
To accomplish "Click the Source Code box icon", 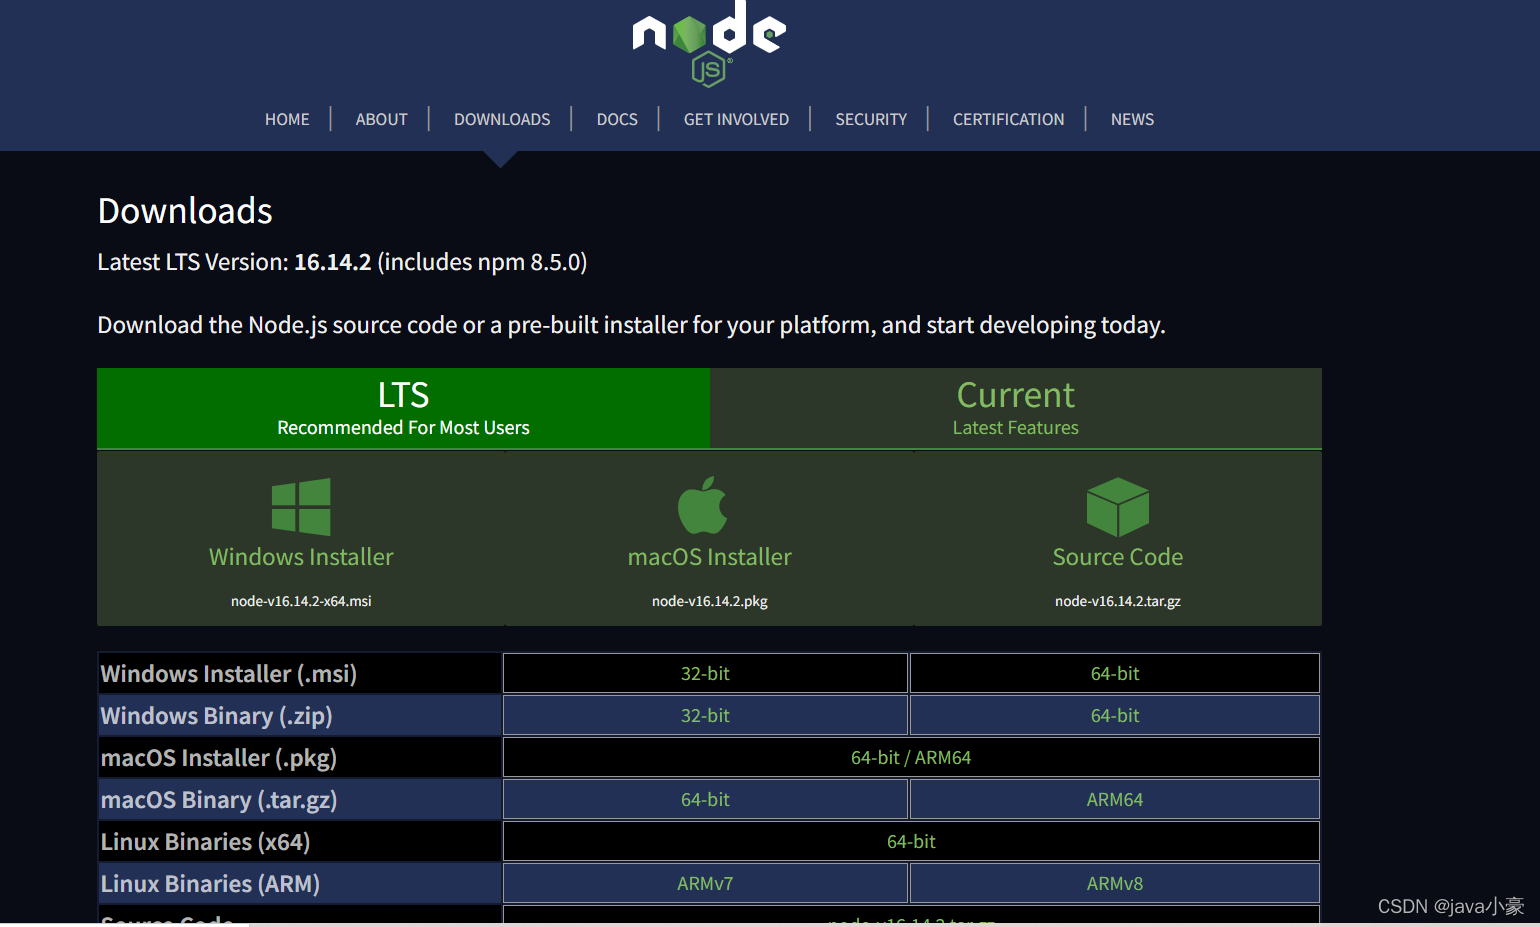I will click(1118, 507).
